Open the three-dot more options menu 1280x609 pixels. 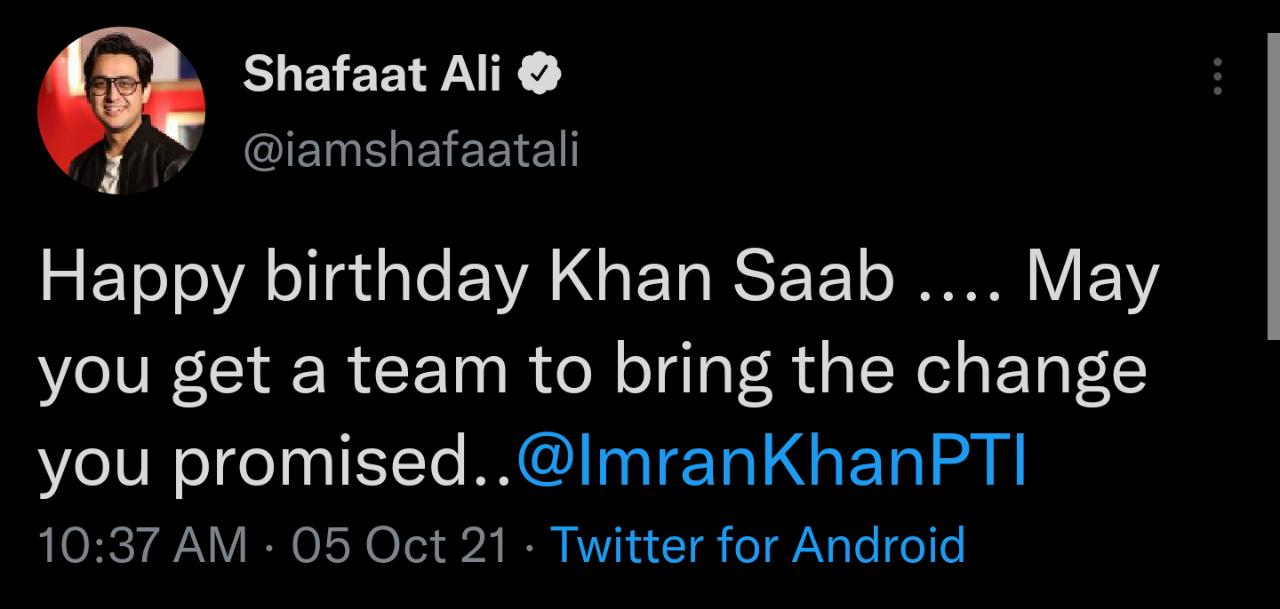point(1217,77)
